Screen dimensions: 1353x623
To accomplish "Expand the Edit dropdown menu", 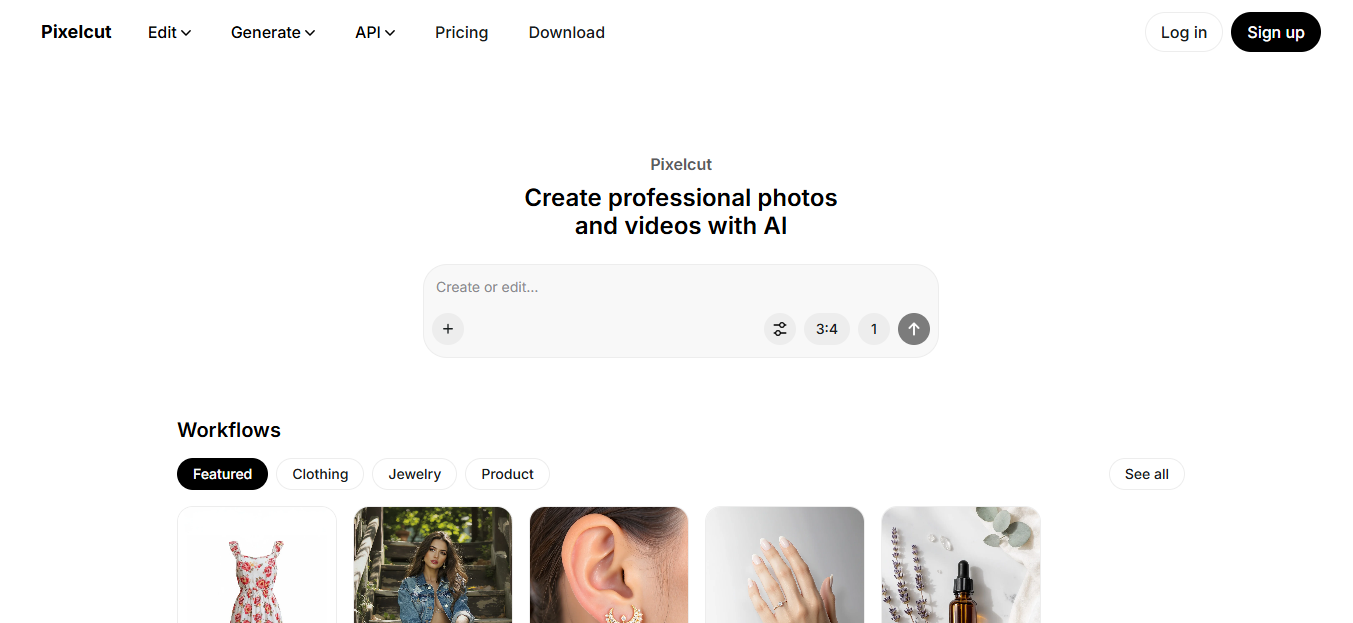I will click(x=169, y=32).
